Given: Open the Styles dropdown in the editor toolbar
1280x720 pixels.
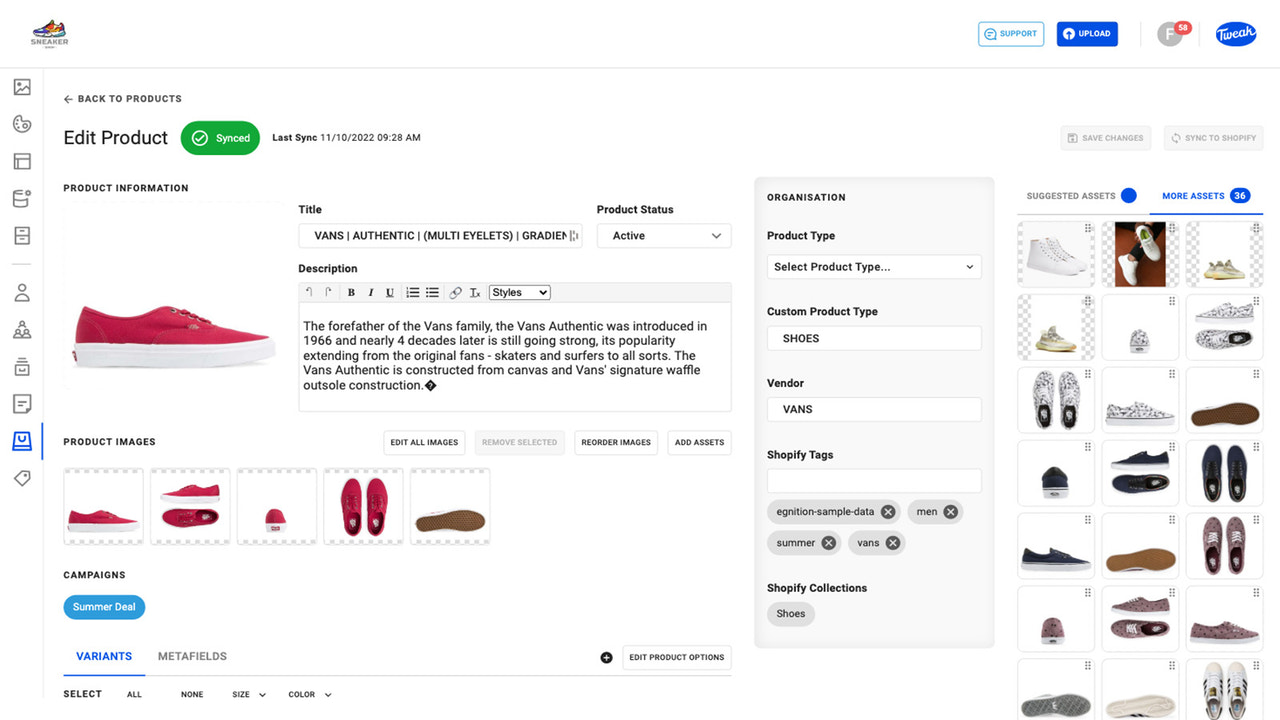Looking at the screenshot, I should [x=519, y=292].
